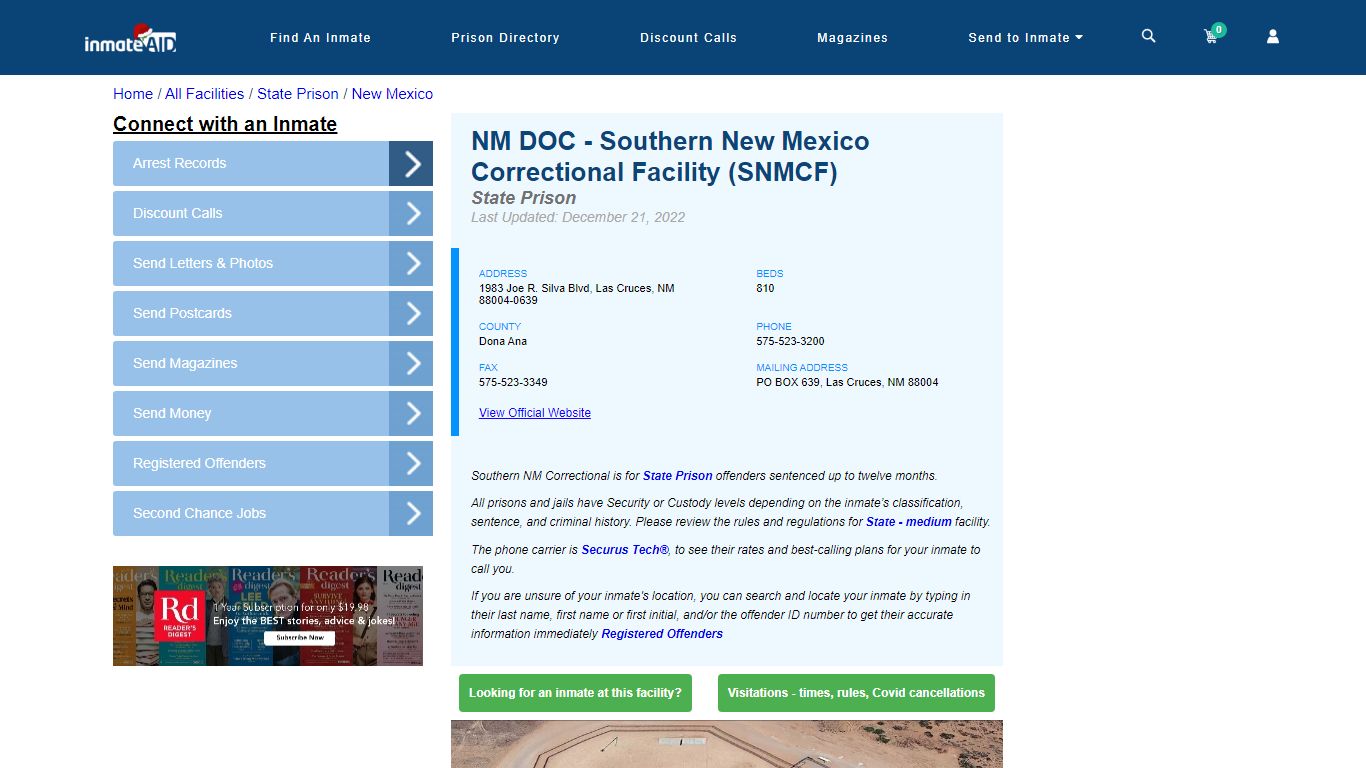Click the NM DOC facility title heading

tap(670, 156)
